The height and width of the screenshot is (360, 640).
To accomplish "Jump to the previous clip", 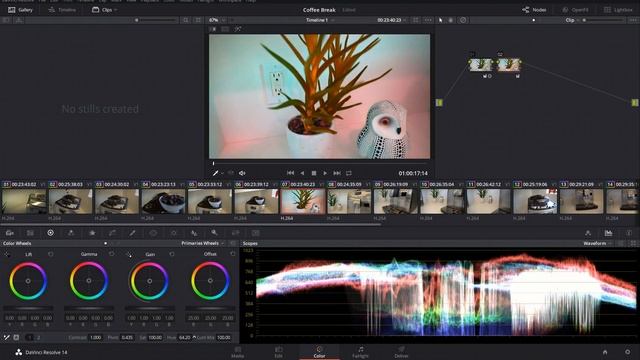I will [x=290, y=173].
